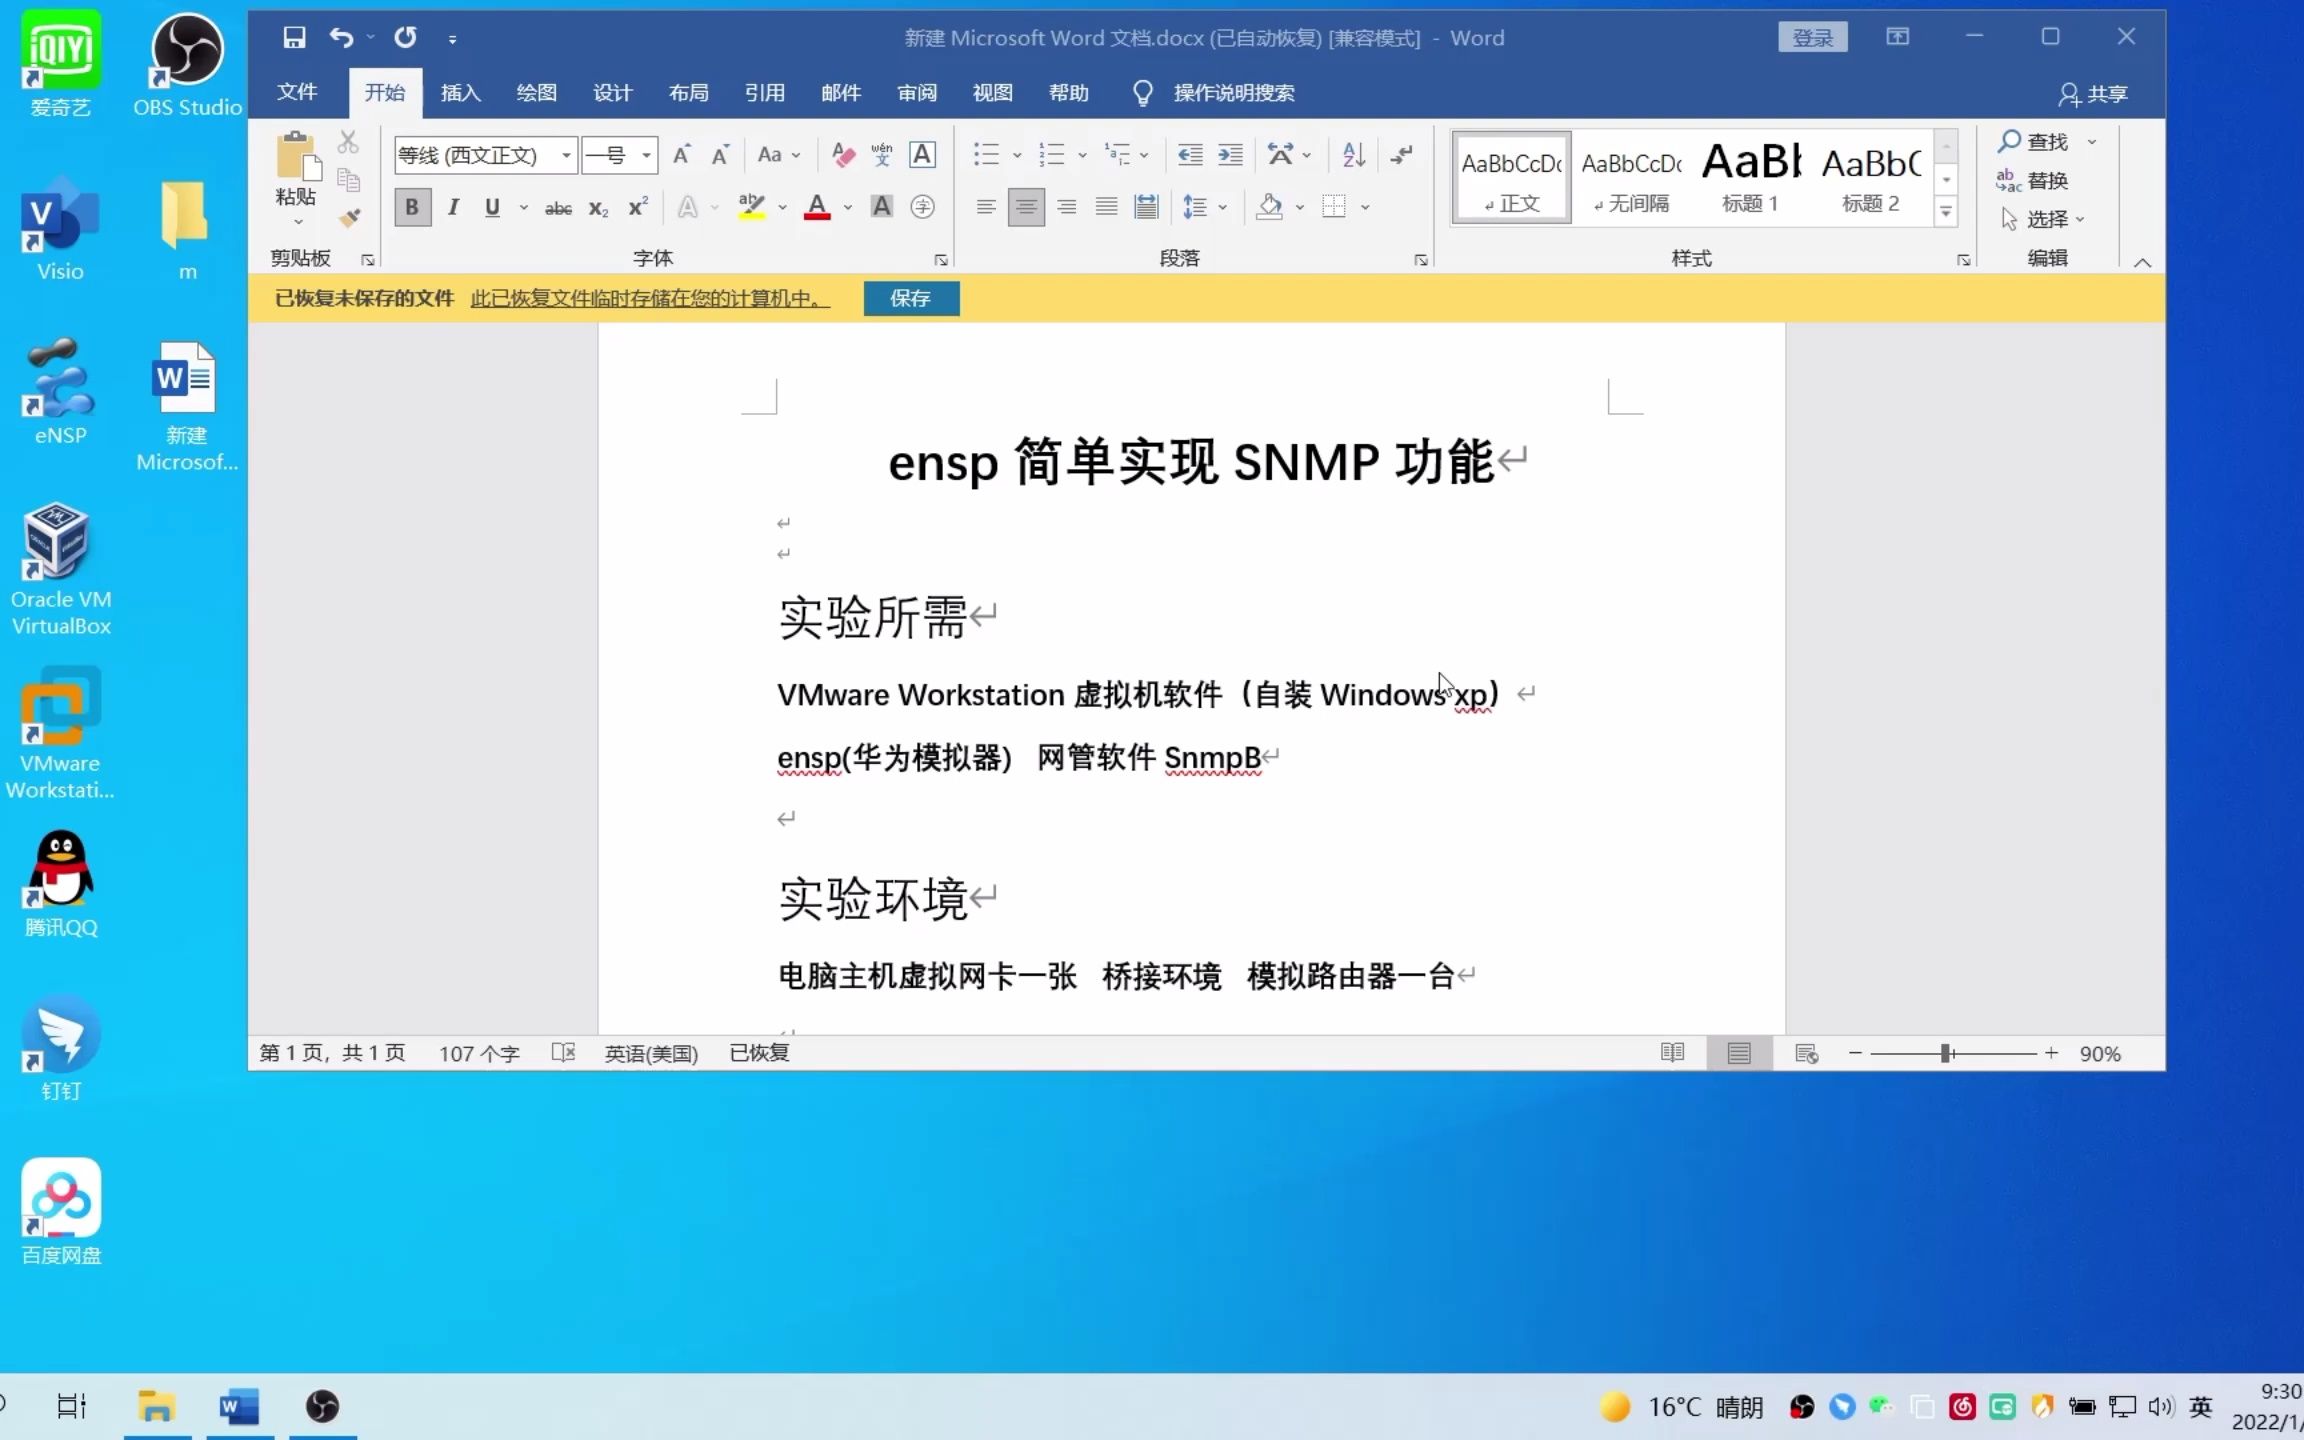
Task: Click the Underline formatting icon
Action: pyautogui.click(x=493, y=206)
